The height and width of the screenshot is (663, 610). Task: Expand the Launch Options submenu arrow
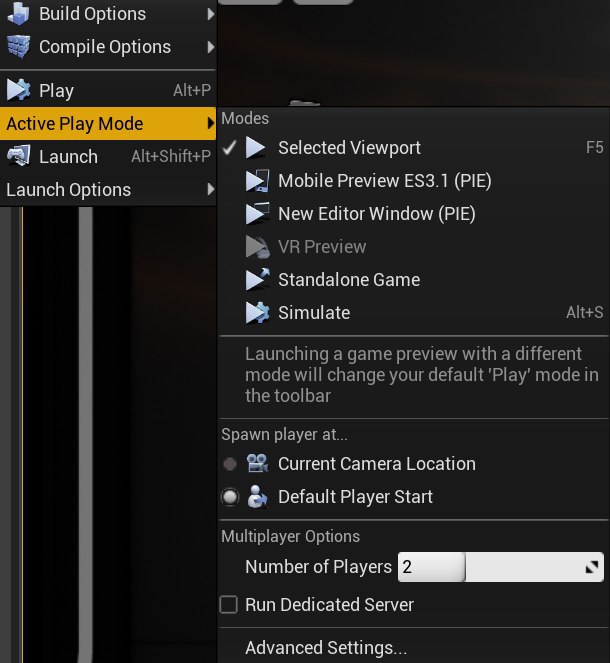click(x=211, y=189)
